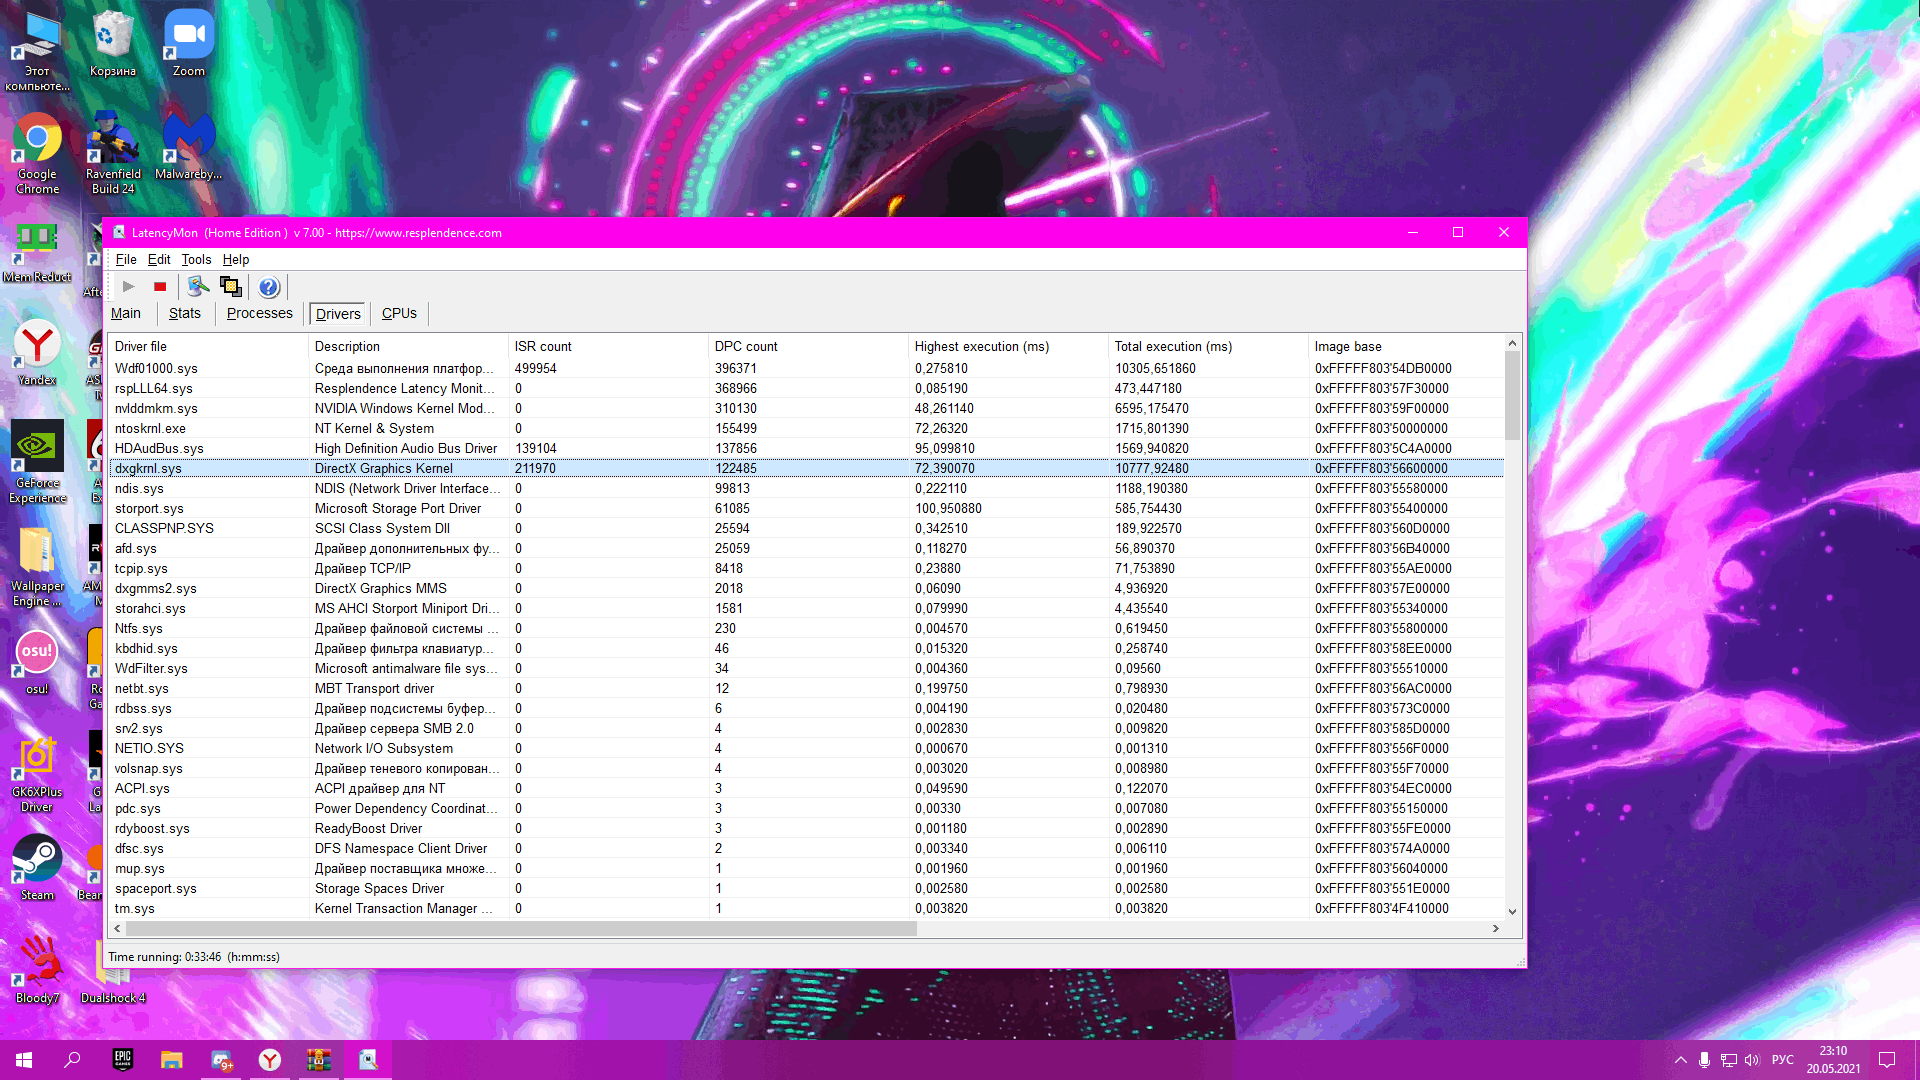The width and height of the screenshot is (1920, 1080).
Task: Open the options icon with monitor and pen
Action: pos(198,287)
